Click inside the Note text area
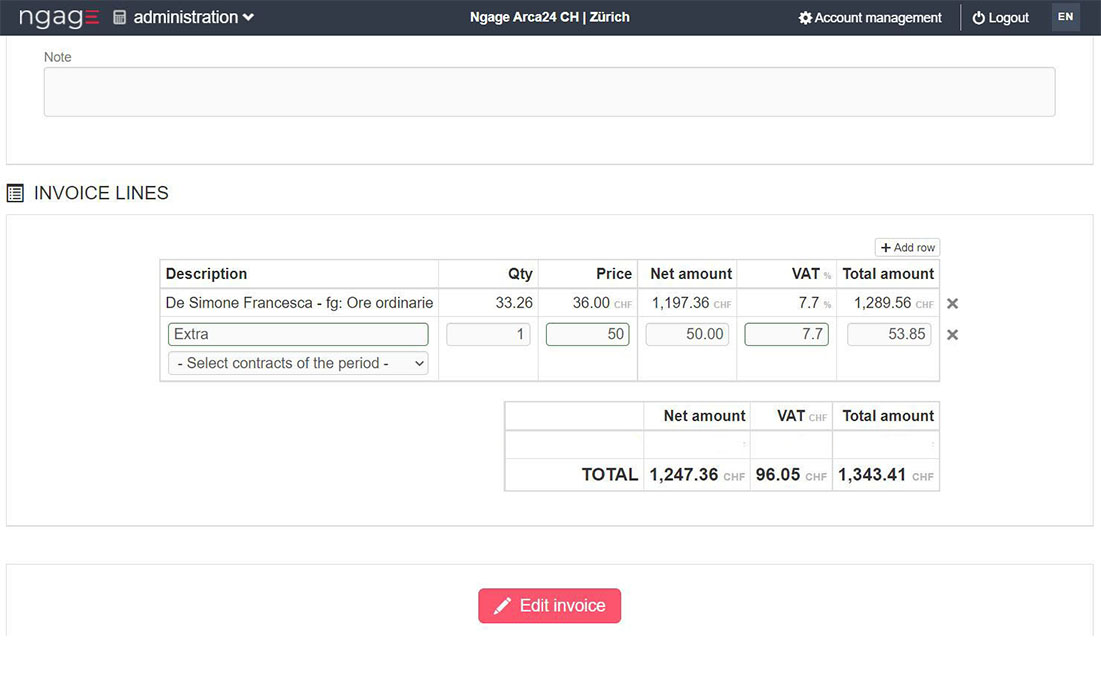Screen dimensions: 1101x692 point(549,92)
